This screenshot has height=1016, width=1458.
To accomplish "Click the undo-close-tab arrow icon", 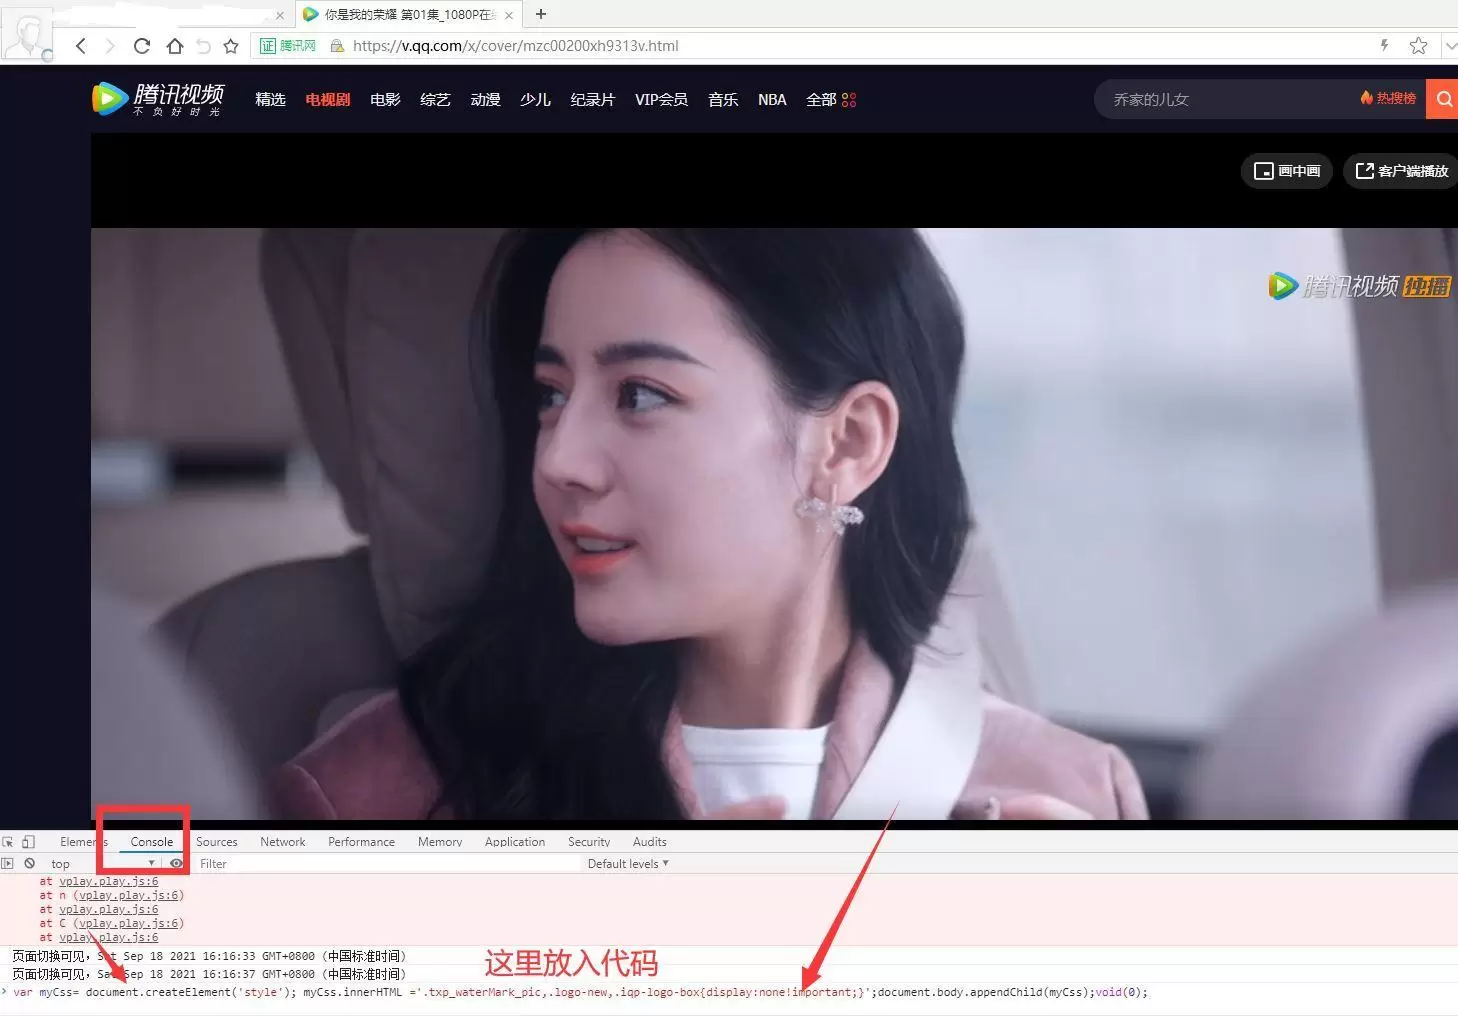I will (204, 46).
